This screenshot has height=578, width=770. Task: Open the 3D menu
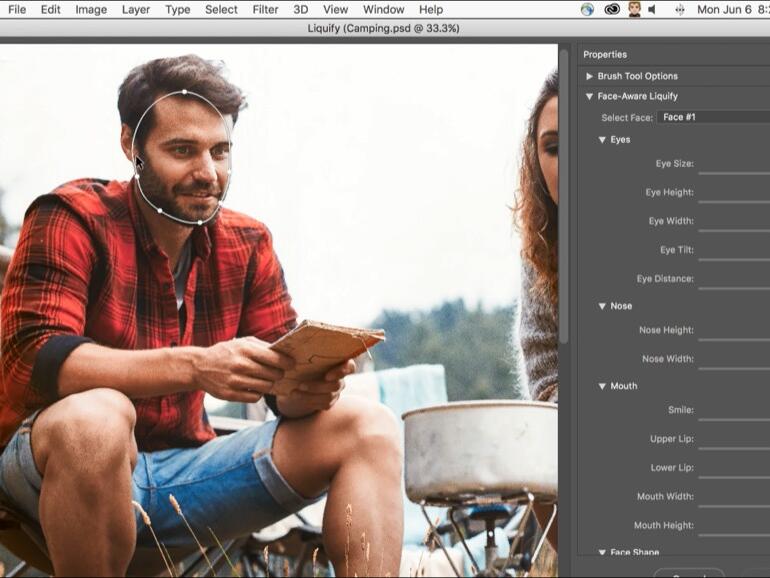(301, 9)
